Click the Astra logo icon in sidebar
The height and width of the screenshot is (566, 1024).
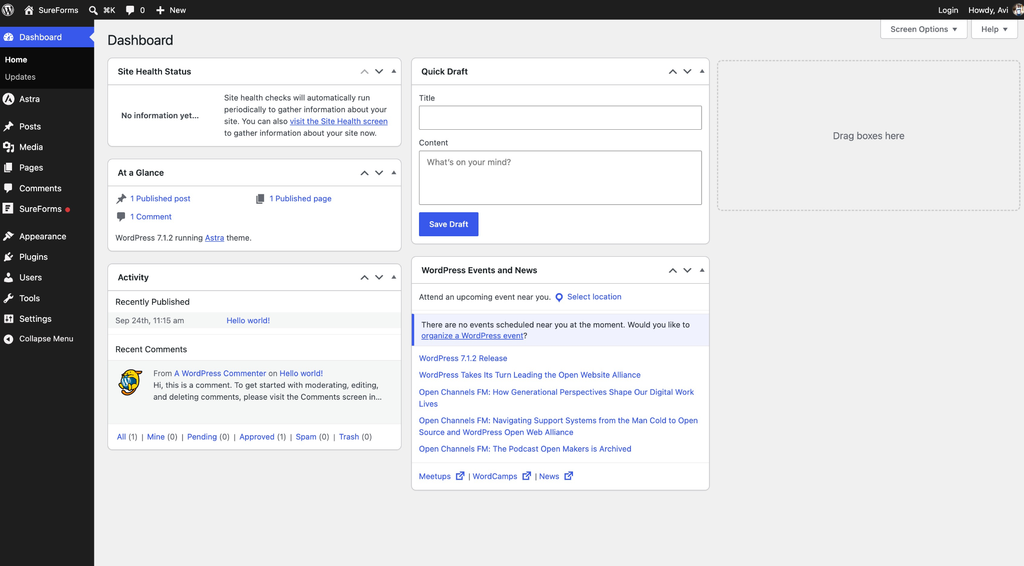(x=8, y=99)
